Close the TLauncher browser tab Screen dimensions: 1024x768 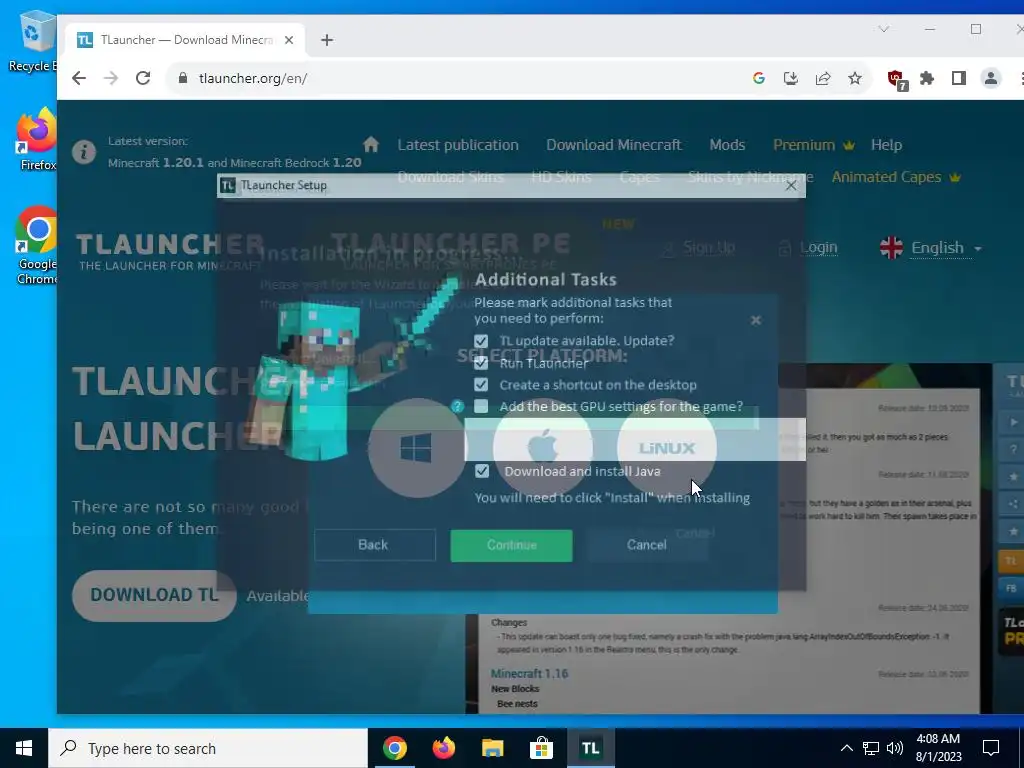289,40
